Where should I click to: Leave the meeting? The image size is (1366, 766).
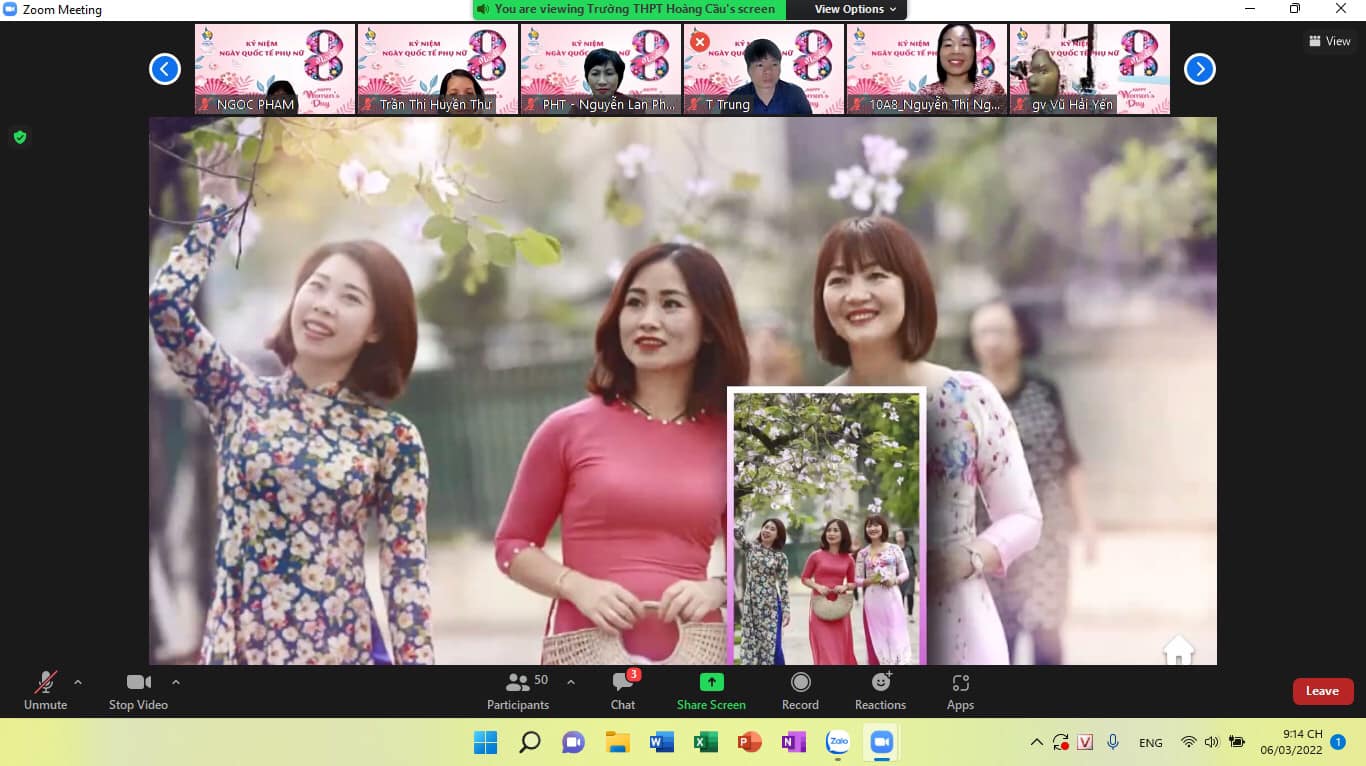click(1323, 691)
